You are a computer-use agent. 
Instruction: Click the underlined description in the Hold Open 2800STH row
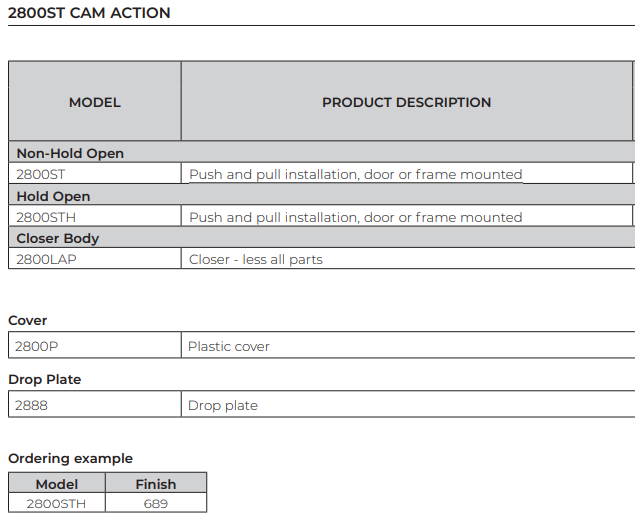click(x=355, y=217)
